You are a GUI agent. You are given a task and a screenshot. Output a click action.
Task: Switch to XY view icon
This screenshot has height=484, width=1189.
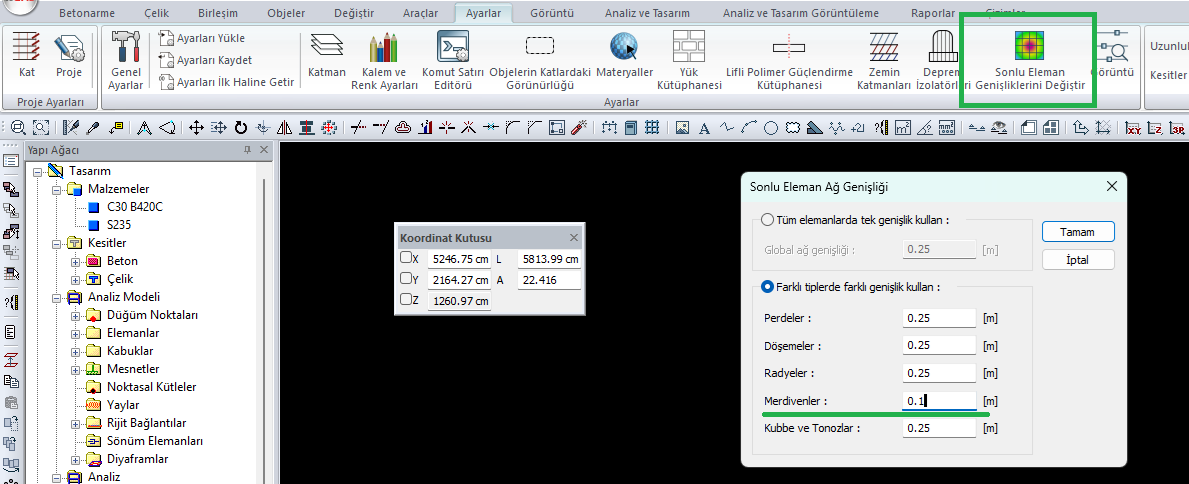pos(1134,127)
